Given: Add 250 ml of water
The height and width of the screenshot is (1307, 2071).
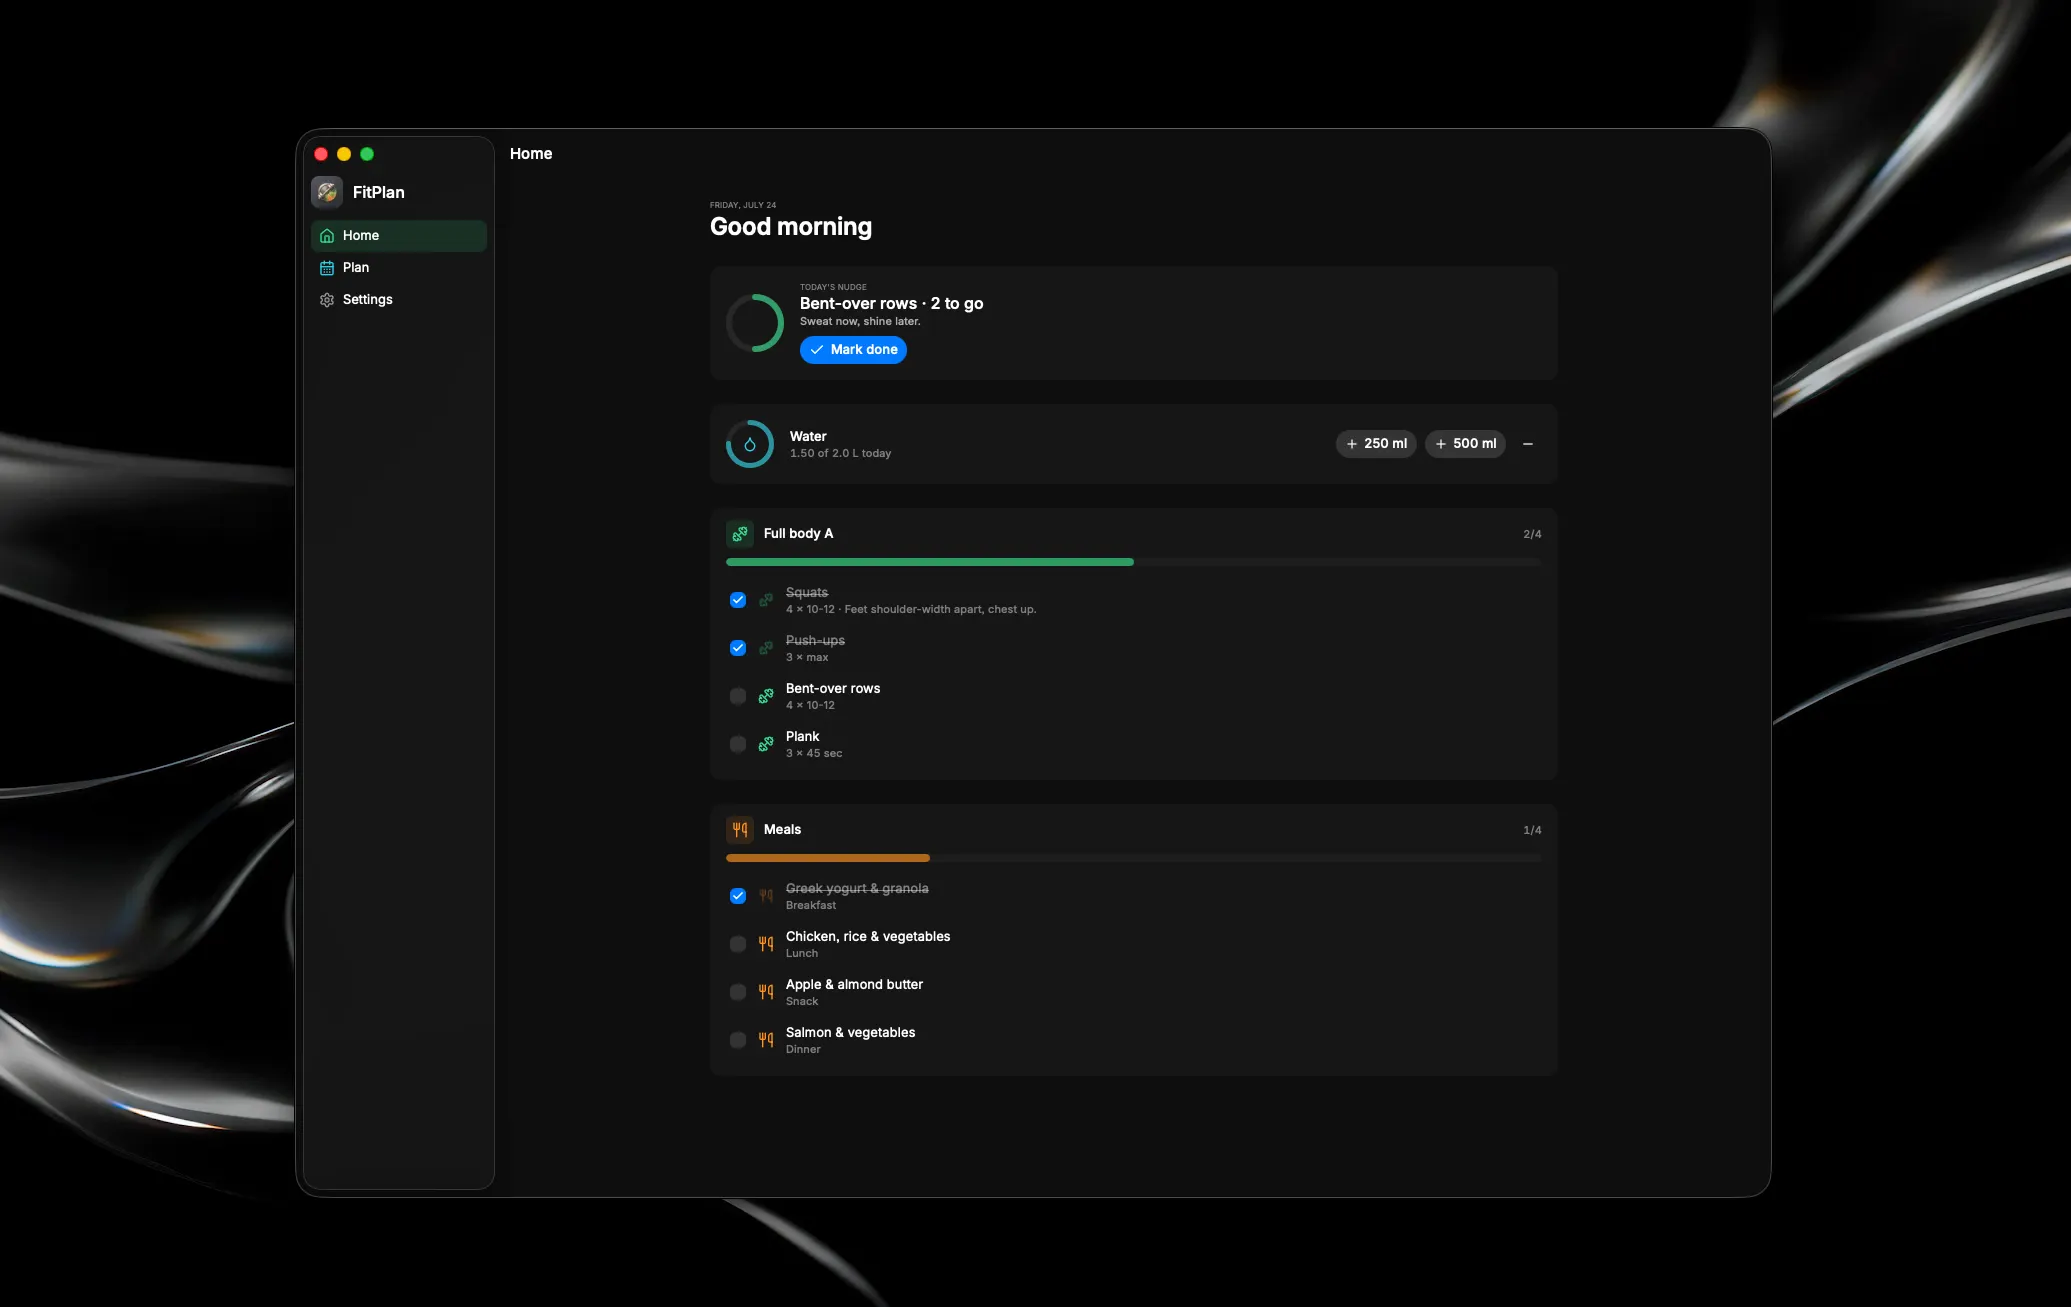Looking at the screenshot, I should pos(1376,444).
